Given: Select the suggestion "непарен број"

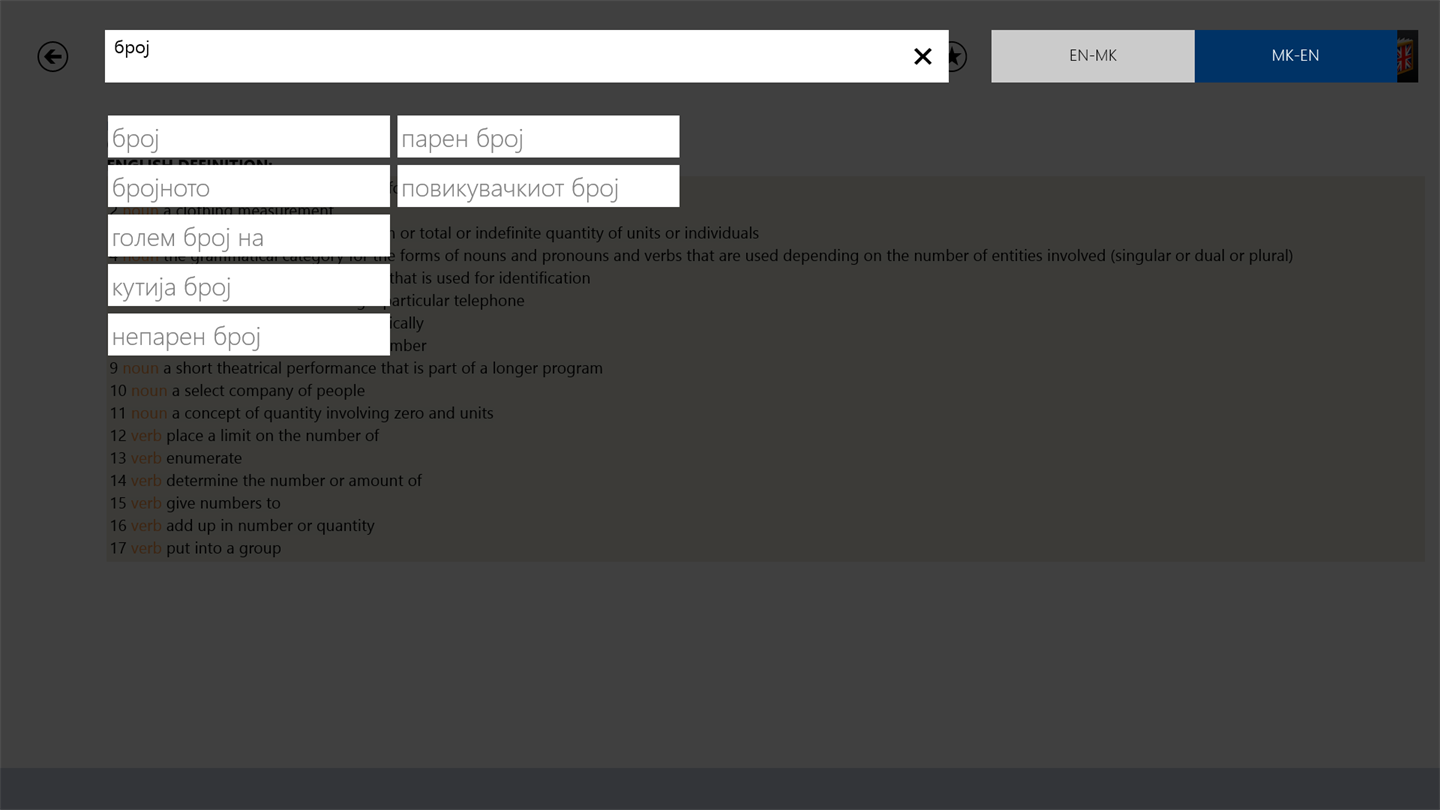Looking at the screenshot, I should (249, 335).
